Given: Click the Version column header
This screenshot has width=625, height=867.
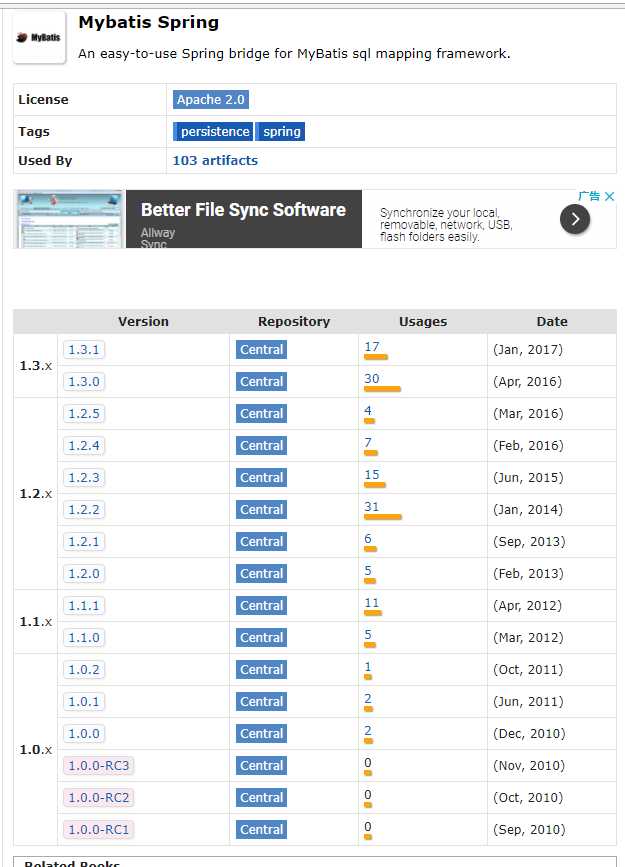Looking at the screenshot, I should click(x=143, y=322).
